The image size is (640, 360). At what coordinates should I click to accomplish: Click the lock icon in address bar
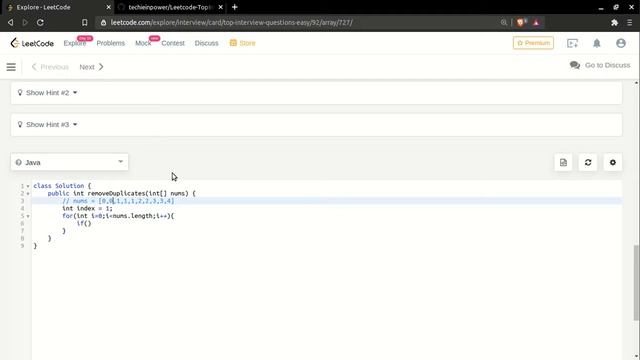pos(103,22)
